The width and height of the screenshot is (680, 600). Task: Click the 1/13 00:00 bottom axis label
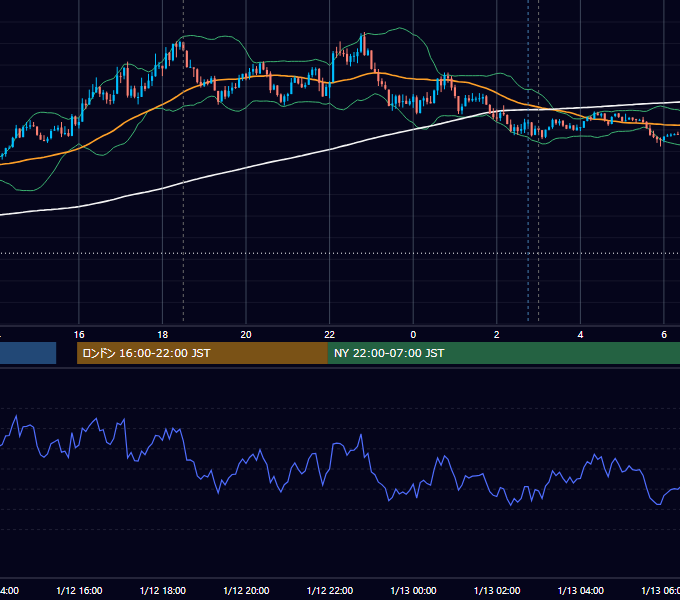pyautogui.click(x=413, y=590)
